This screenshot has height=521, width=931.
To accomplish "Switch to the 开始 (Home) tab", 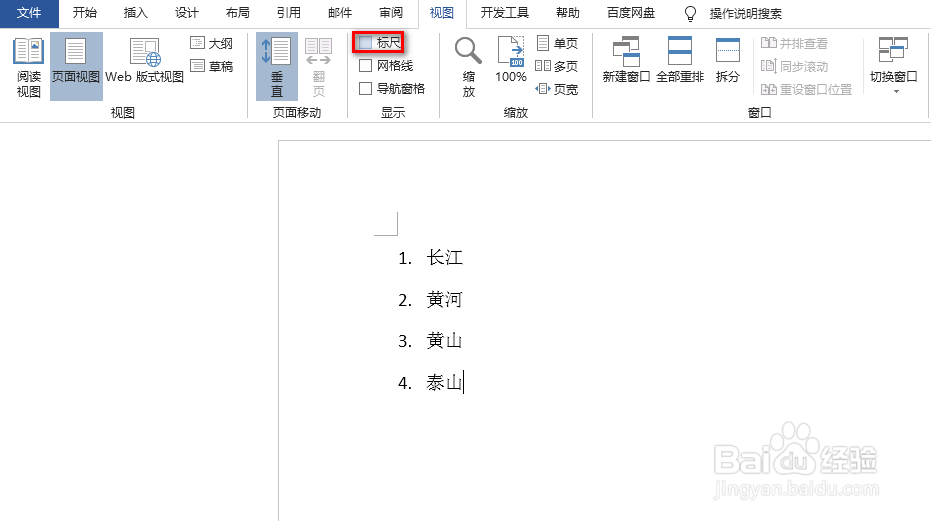I will click(x=85, y=13).
